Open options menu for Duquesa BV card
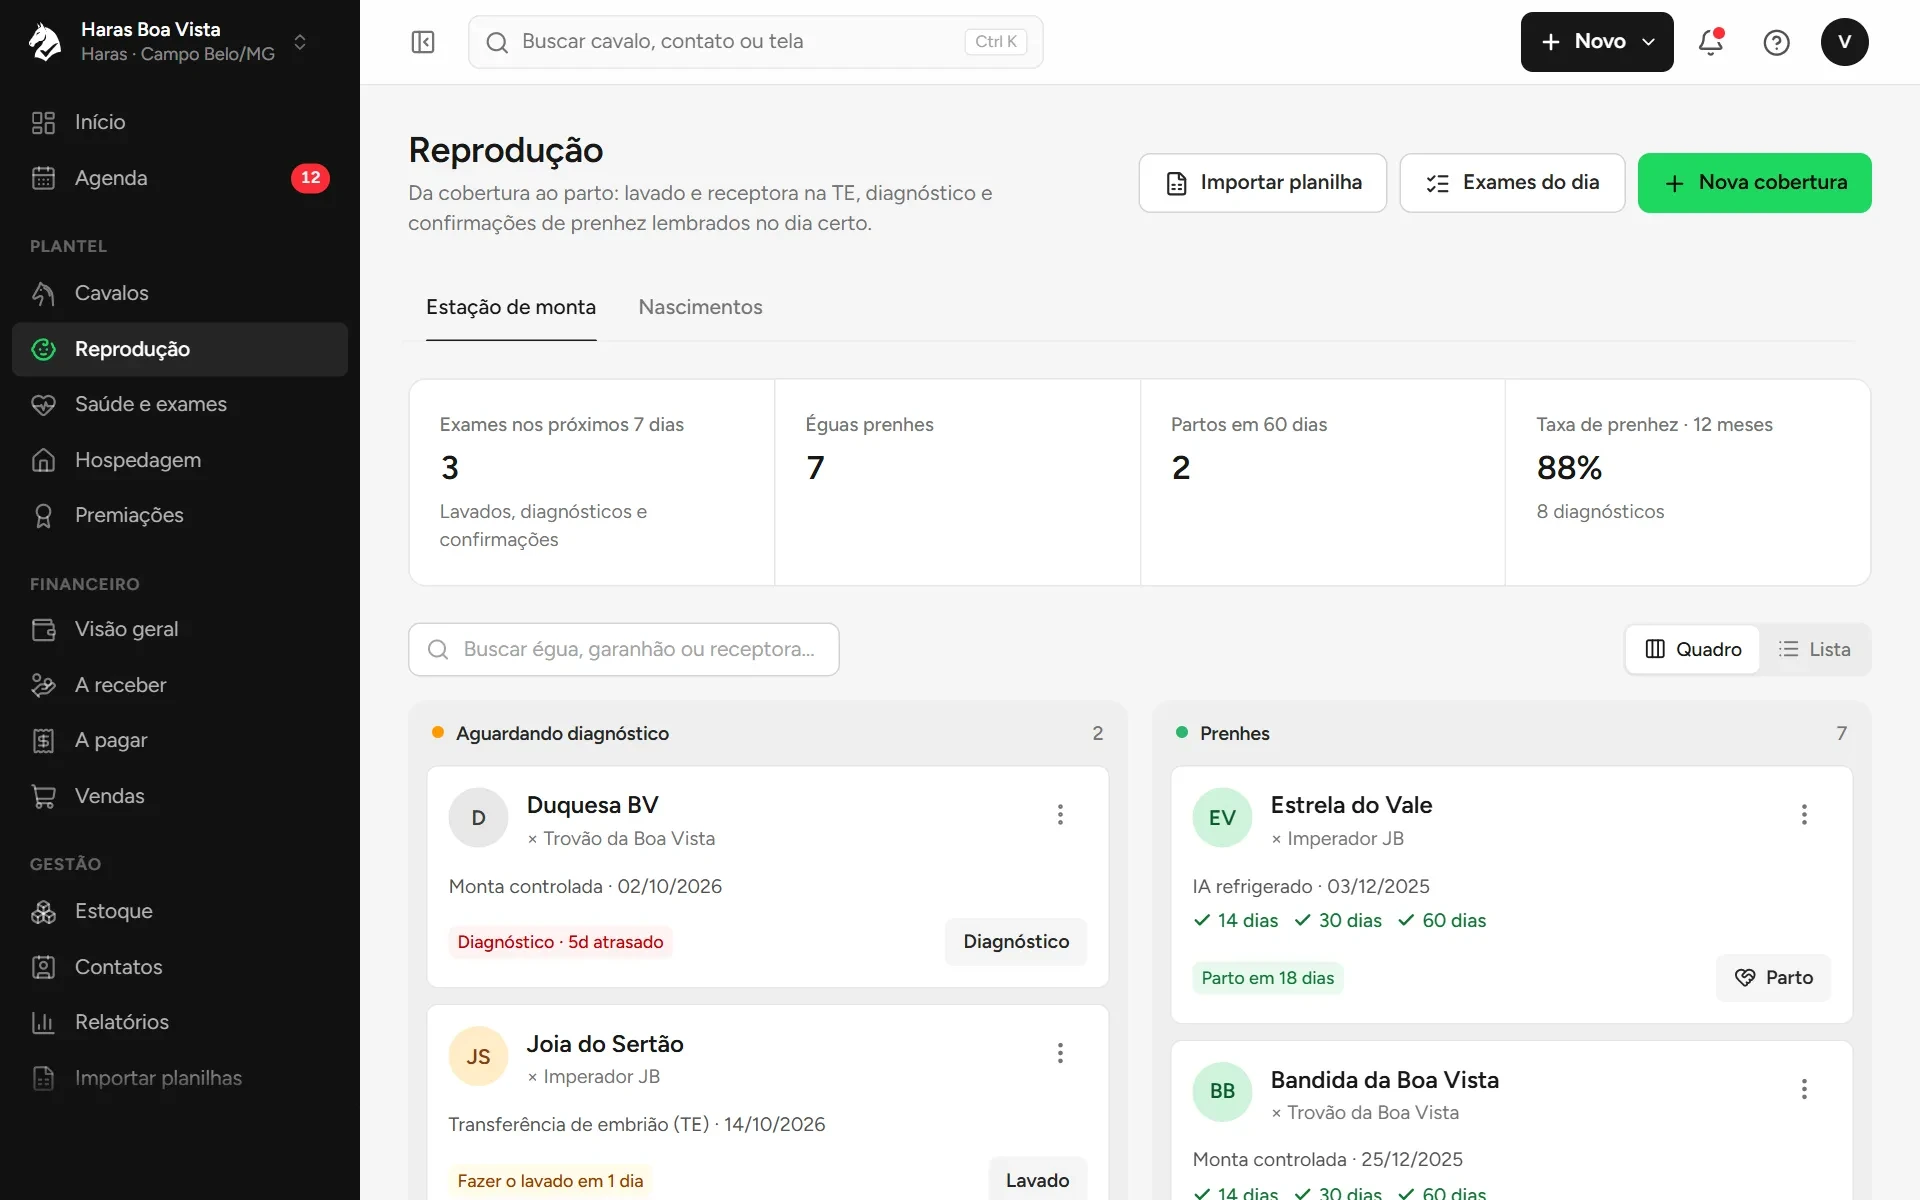 [x=1060, y=815]
